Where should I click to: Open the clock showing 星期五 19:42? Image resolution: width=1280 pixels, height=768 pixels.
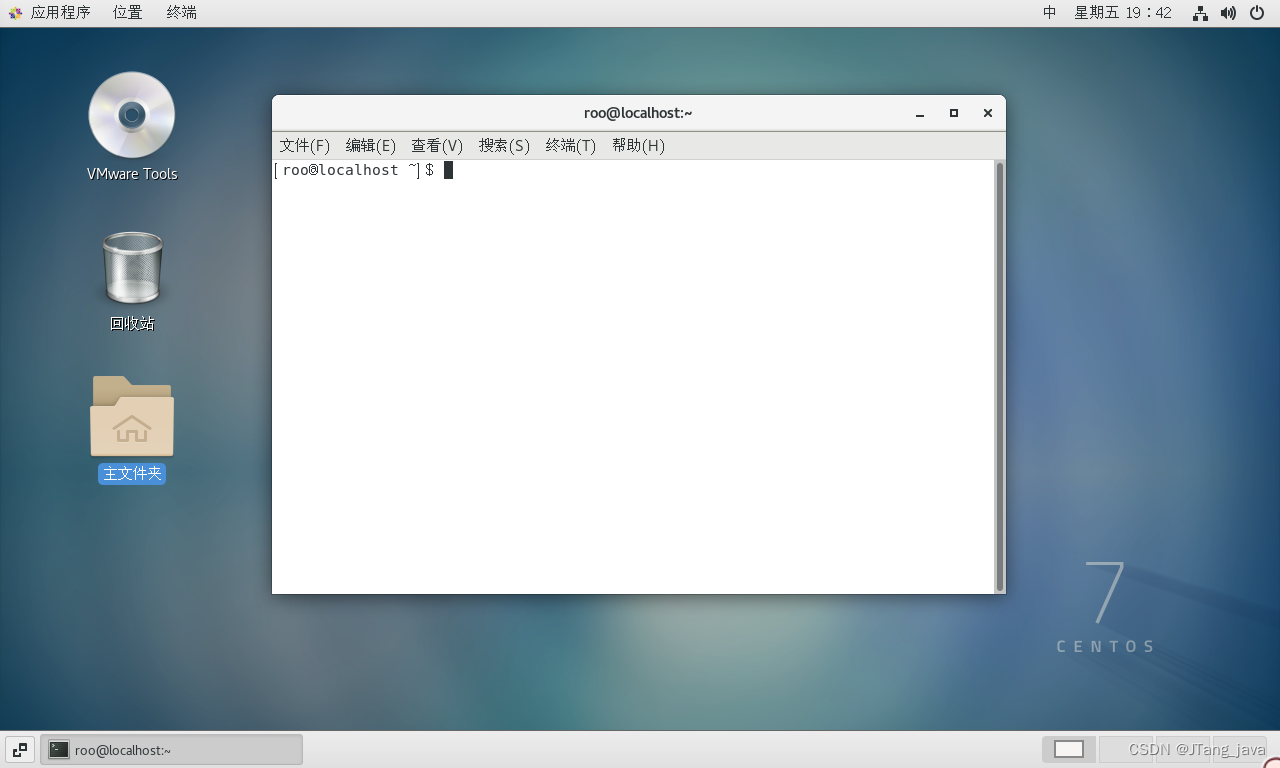point(1123,13)
